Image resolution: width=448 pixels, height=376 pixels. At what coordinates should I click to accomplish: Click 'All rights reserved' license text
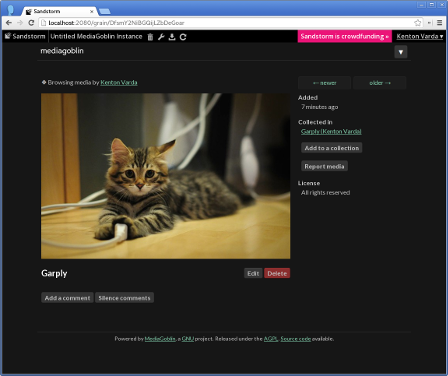[x=325, y=193]
